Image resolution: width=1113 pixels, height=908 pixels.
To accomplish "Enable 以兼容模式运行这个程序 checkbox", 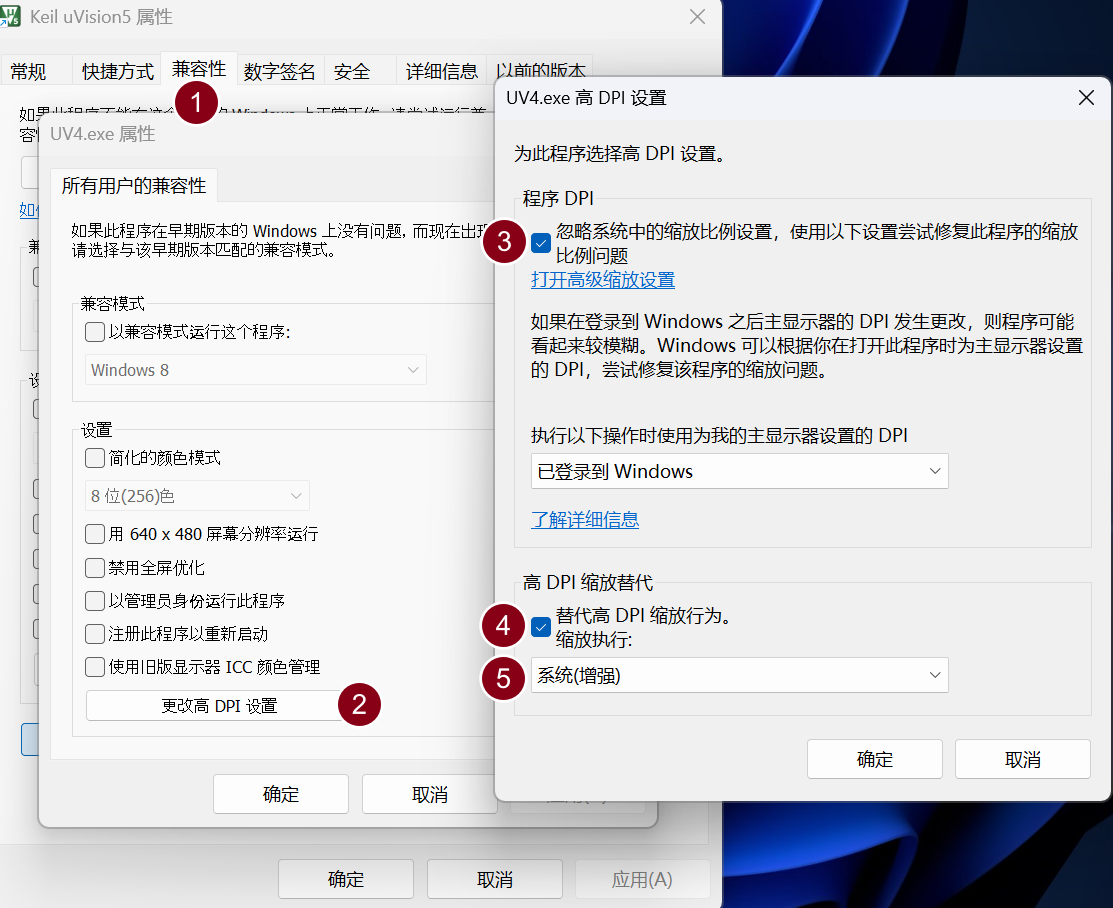I will point(95,332).
